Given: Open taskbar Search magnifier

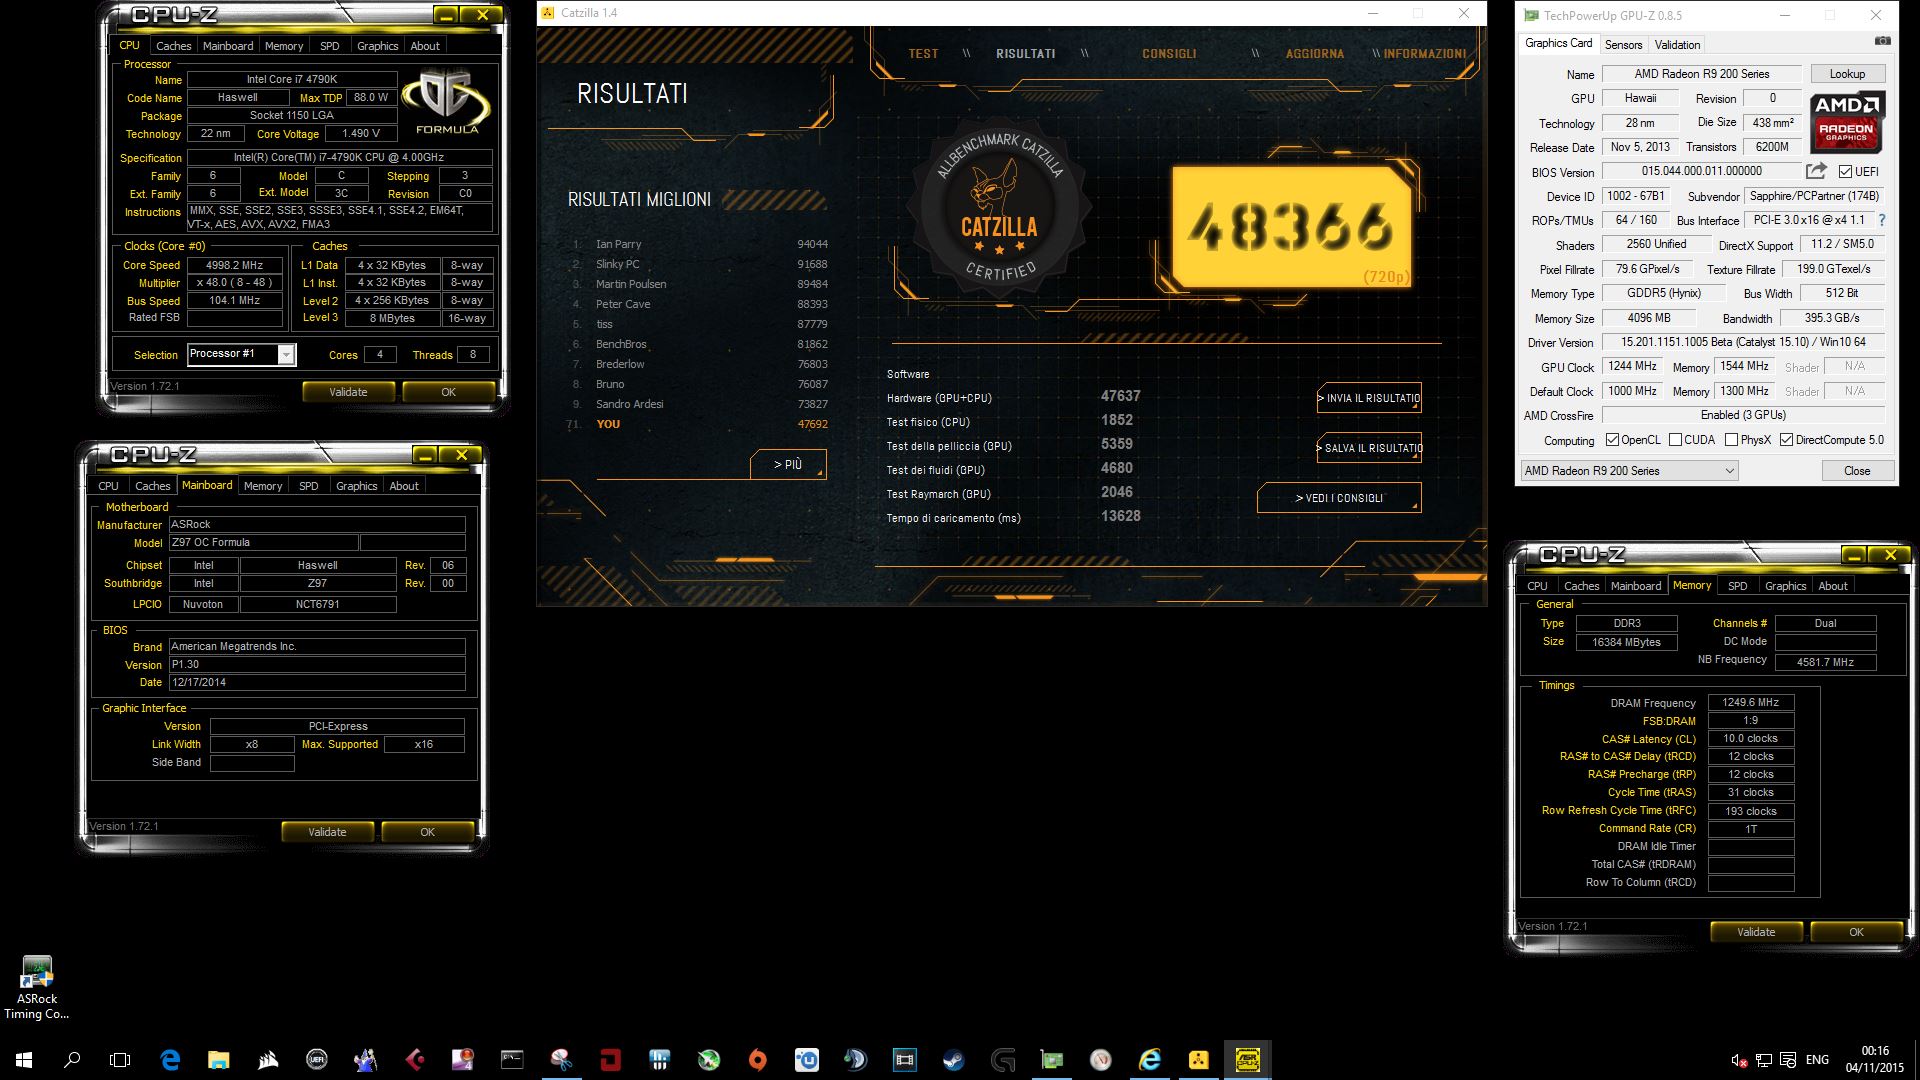Looking at the screenshot, I should click(x=72, y=1060).
